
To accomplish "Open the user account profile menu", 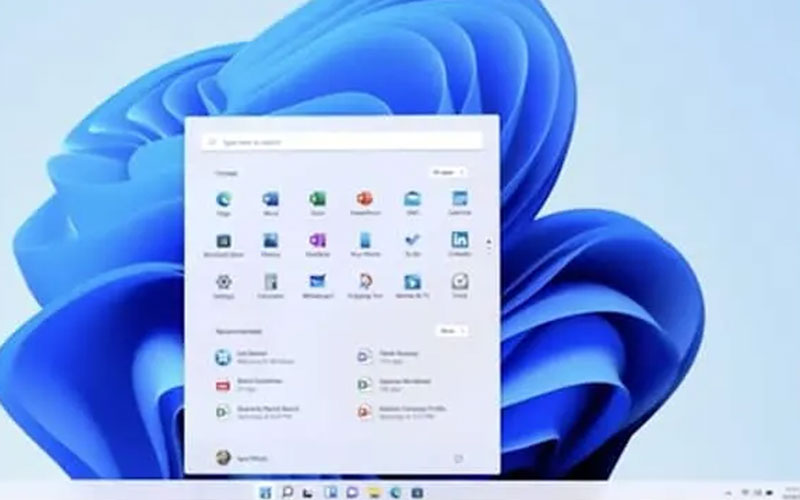I will [x=242, y=458].
